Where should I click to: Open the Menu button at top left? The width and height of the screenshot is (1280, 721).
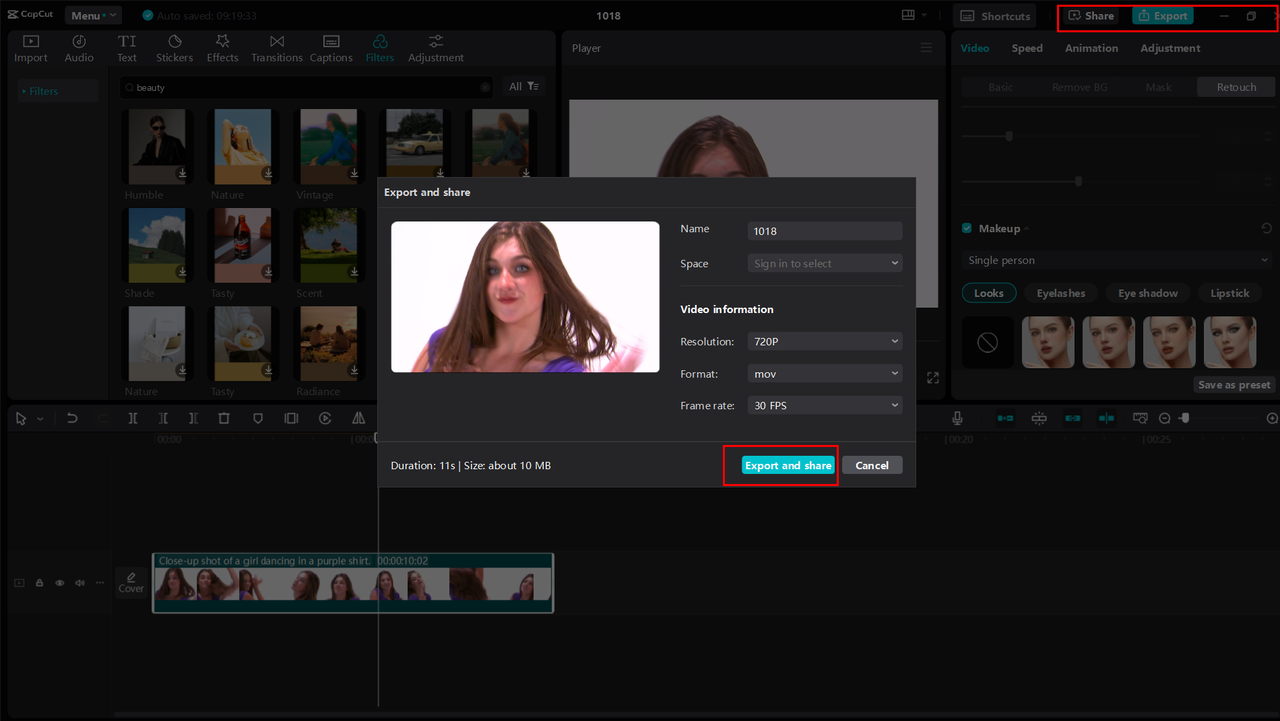point(92,15)
